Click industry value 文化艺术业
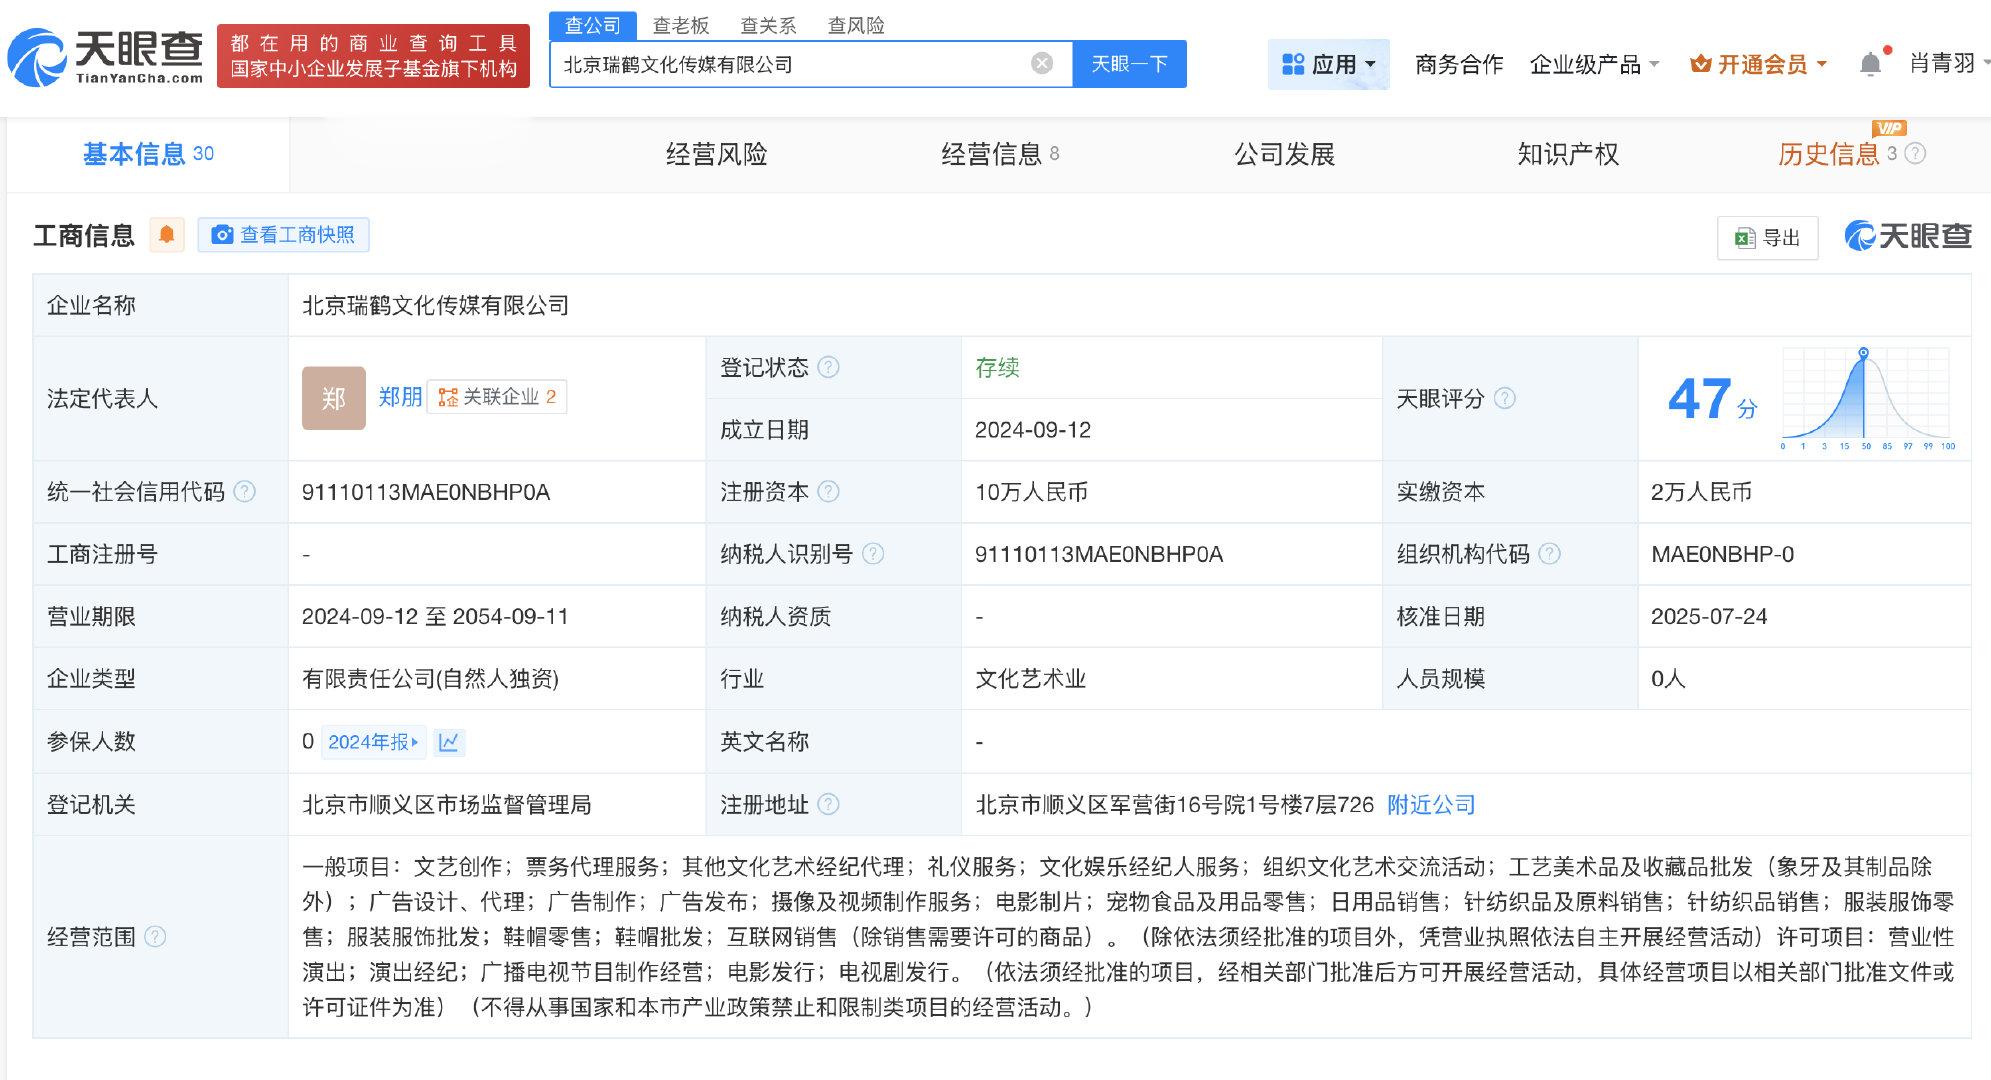Image resolution: width=1991 pixels, height=1080 pixels. click(x=1031, y=679)
